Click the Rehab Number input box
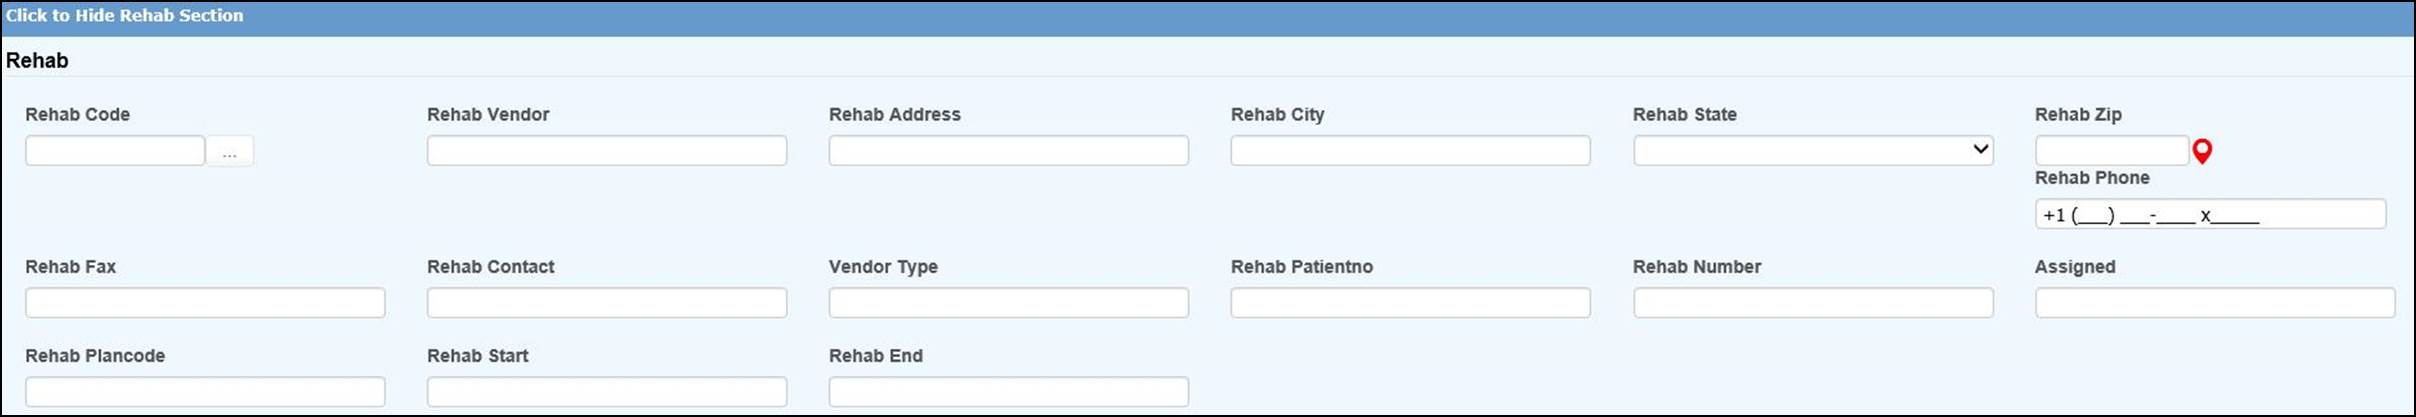Image resolution: width=2416 pixels, height=417 pixels. click(x=1812, y=303)
